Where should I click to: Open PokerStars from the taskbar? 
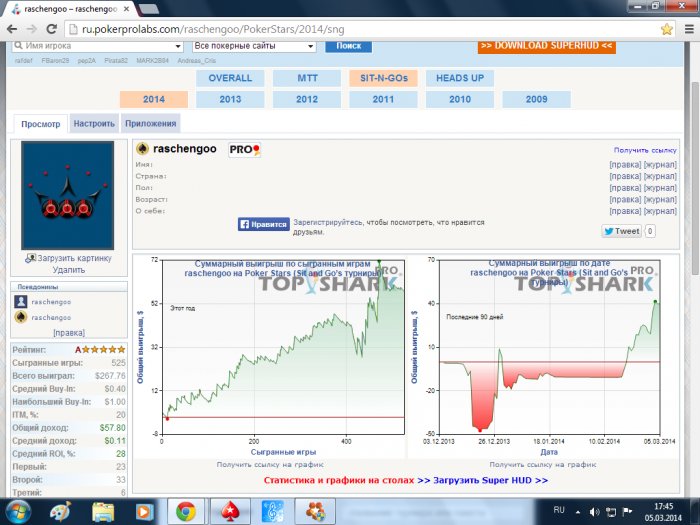point(230,512)
